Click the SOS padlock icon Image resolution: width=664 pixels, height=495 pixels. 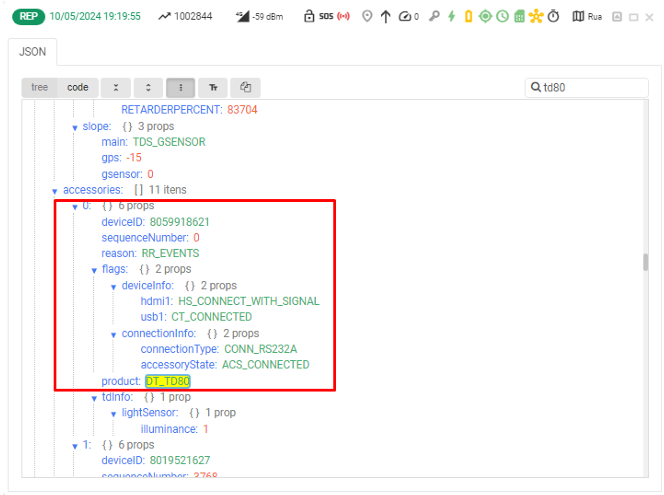[312, 17]
